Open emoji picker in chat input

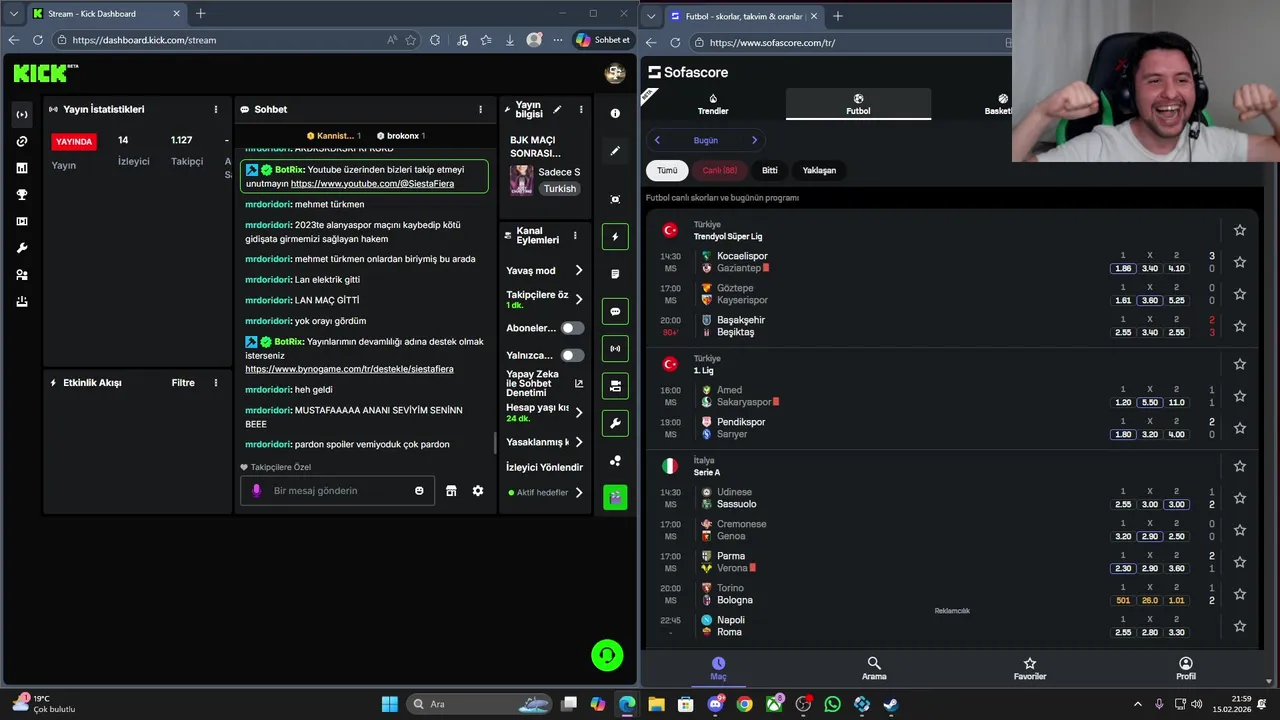pos(419,491)
